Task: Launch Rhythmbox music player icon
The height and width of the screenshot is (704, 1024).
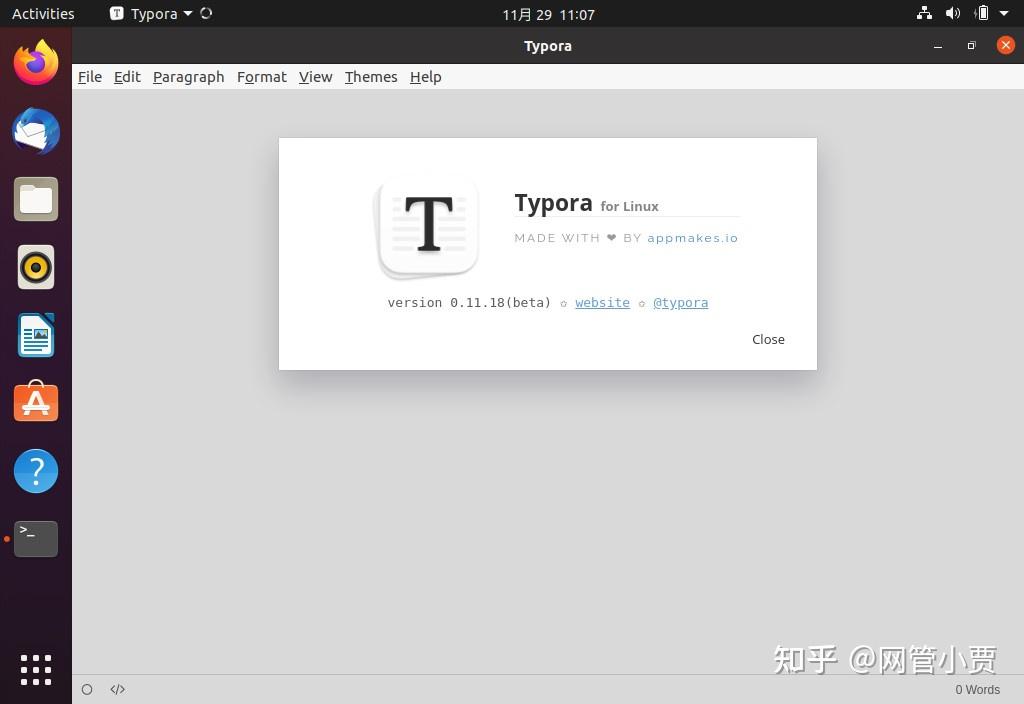Action: [36, 267]
